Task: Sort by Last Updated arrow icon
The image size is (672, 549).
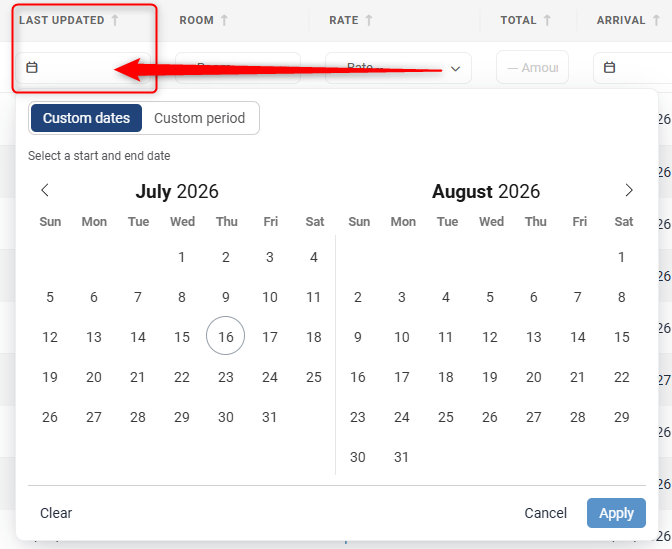Action: tap(115, 20)
